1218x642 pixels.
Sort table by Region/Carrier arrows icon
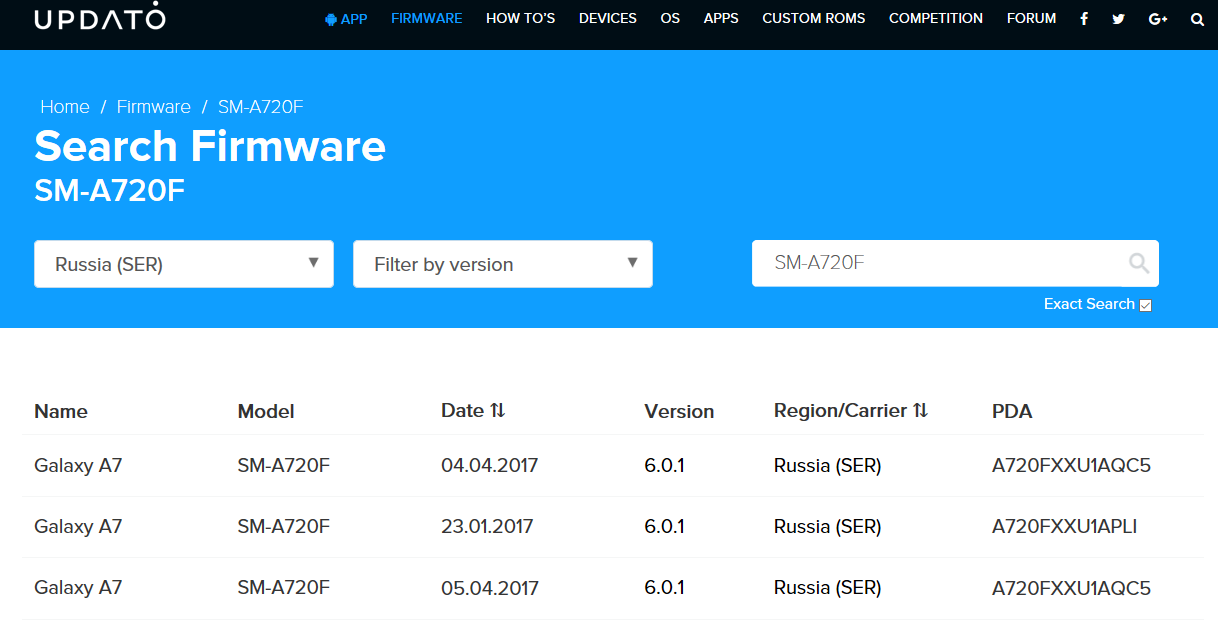921,410
